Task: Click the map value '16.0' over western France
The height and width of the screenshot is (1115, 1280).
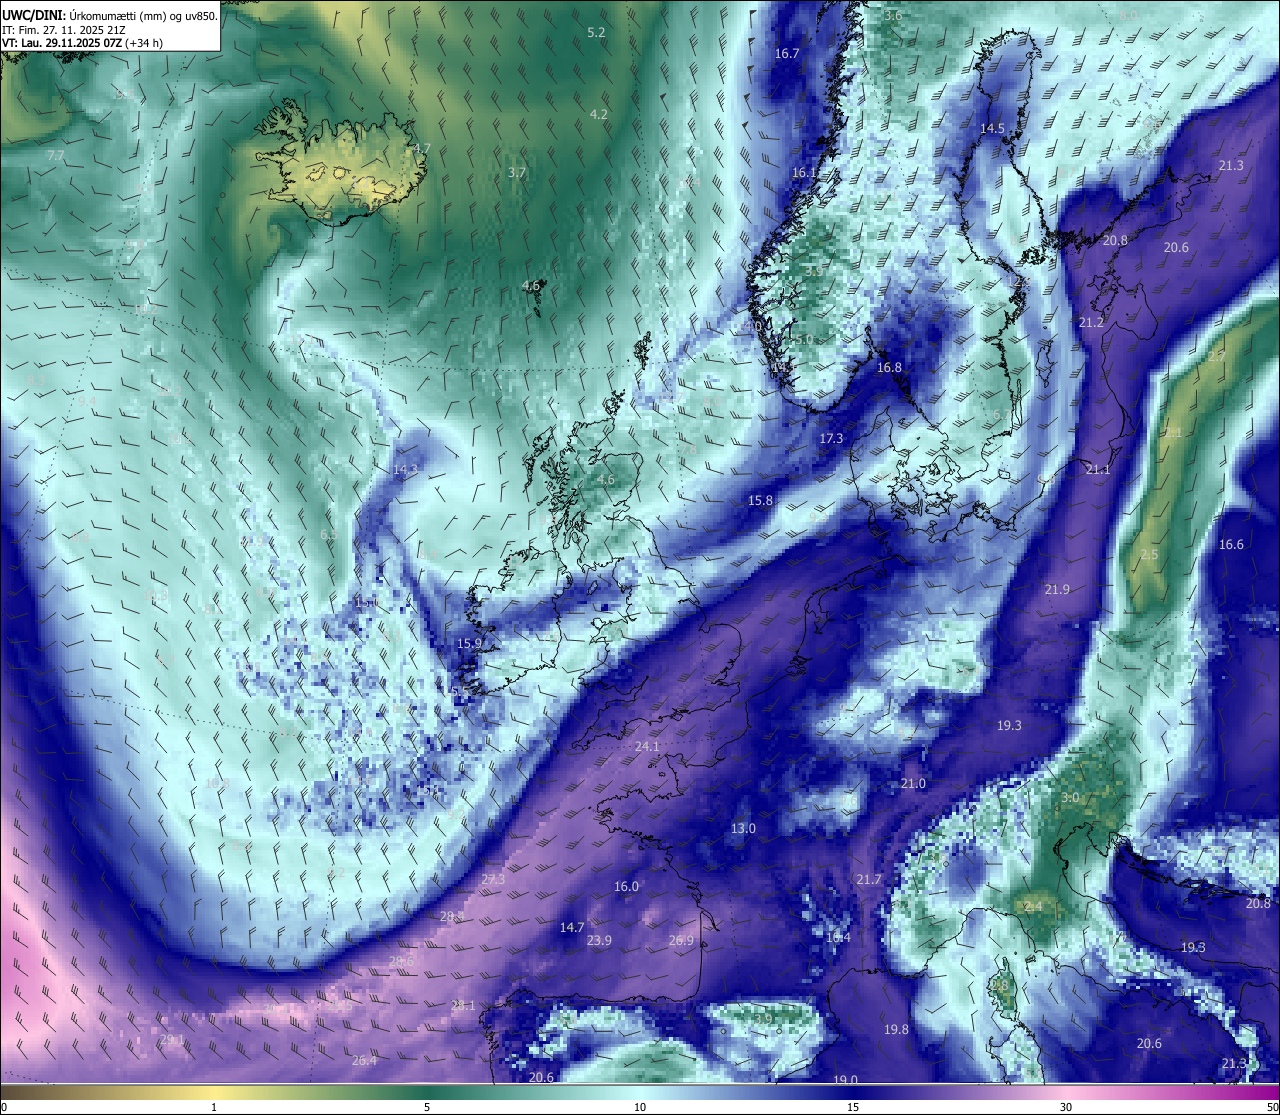Action: point(626,886)
